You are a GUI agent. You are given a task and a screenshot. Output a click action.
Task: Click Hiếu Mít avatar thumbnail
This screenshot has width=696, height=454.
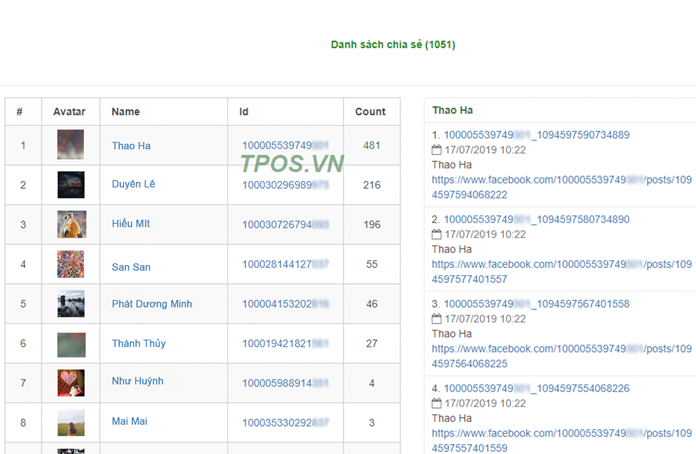tap(71, 224)
